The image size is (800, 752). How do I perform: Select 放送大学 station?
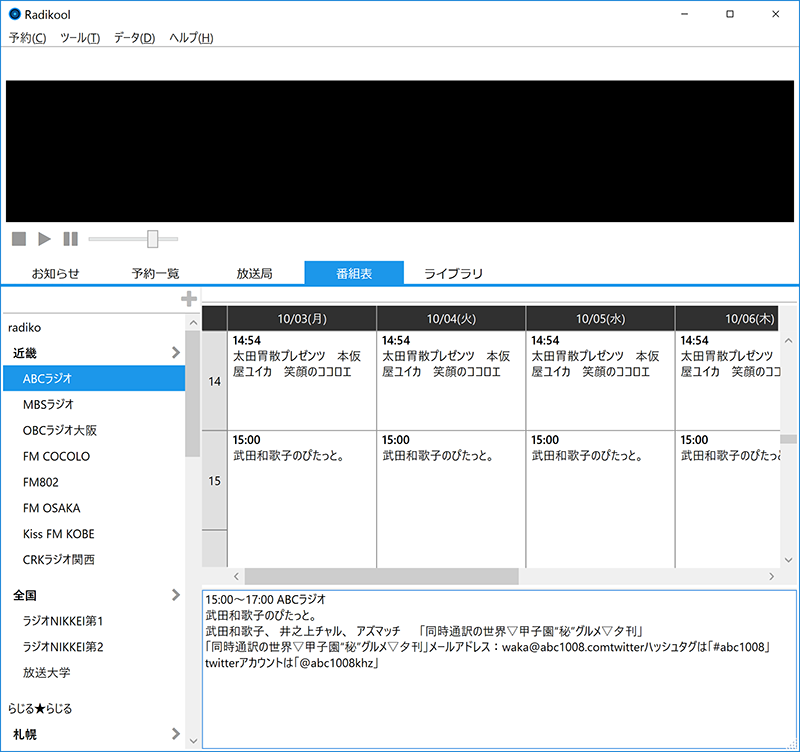[94, 673]
